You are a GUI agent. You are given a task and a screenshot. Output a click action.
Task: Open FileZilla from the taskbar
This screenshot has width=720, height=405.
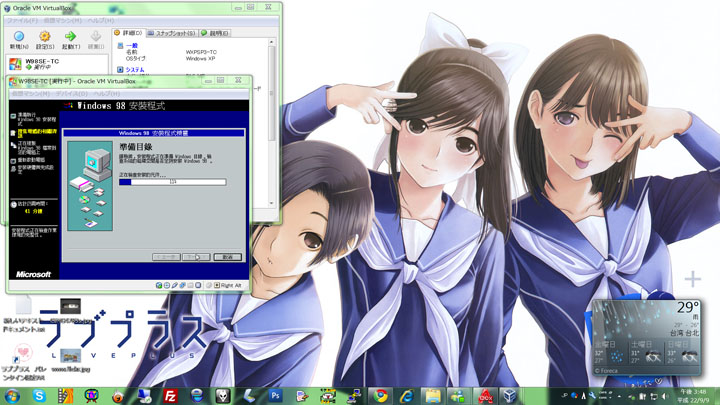pyautogui.click(x=170, y=396)
